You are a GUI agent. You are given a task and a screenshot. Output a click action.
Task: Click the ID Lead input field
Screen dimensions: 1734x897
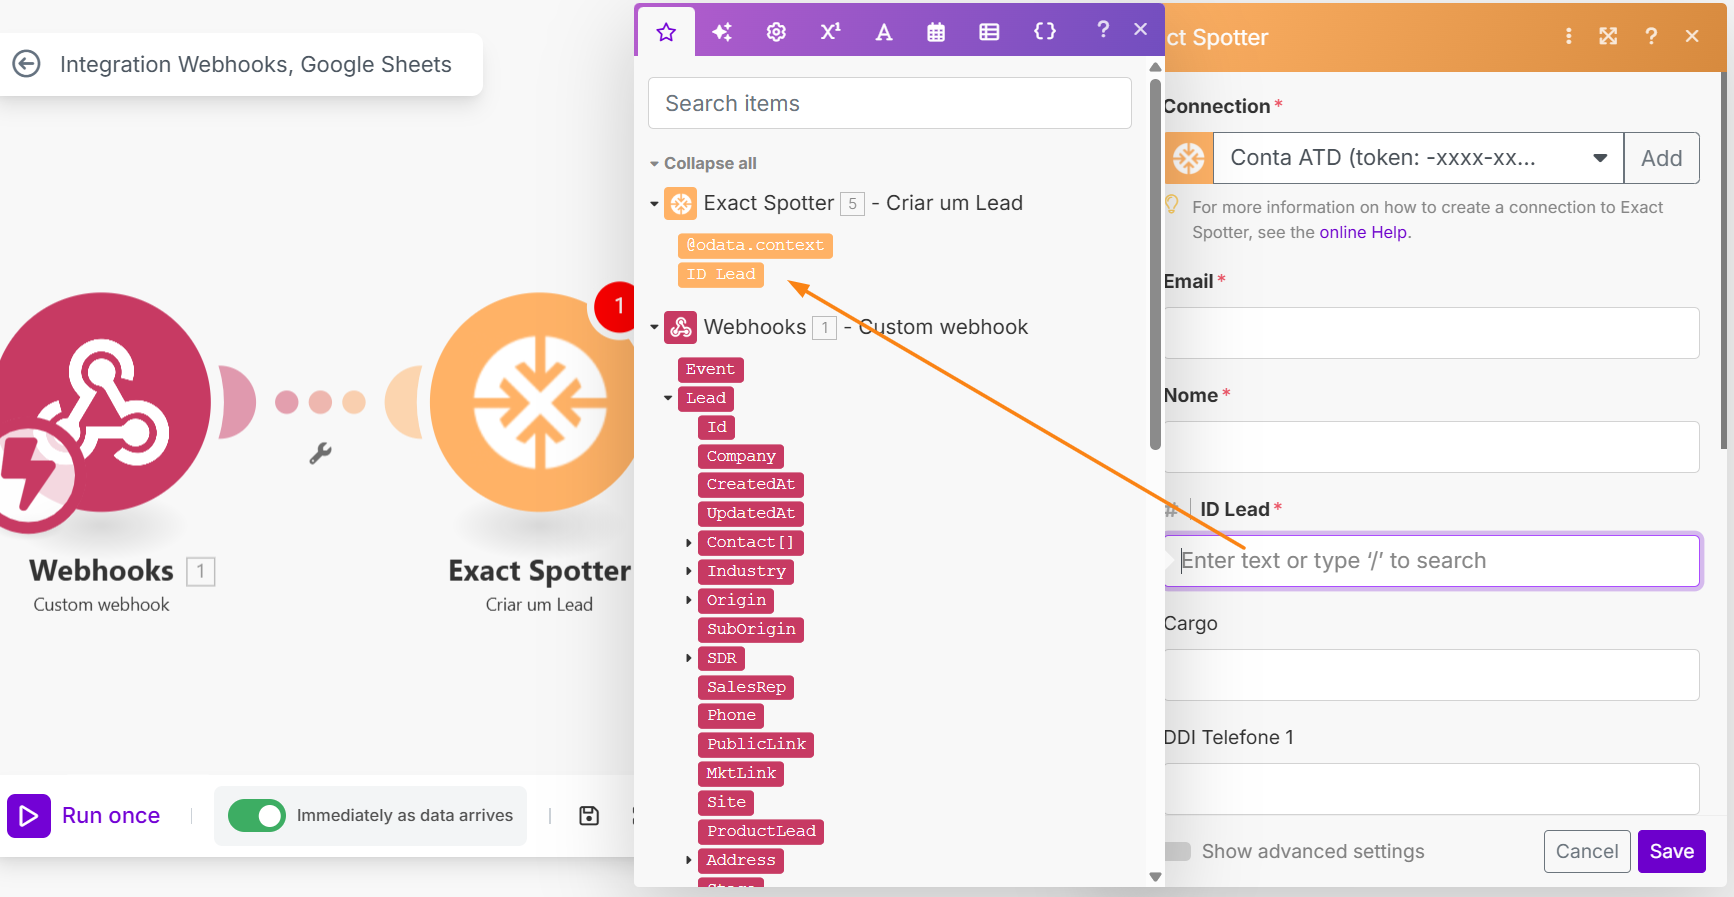click(x=1431, y=561)
